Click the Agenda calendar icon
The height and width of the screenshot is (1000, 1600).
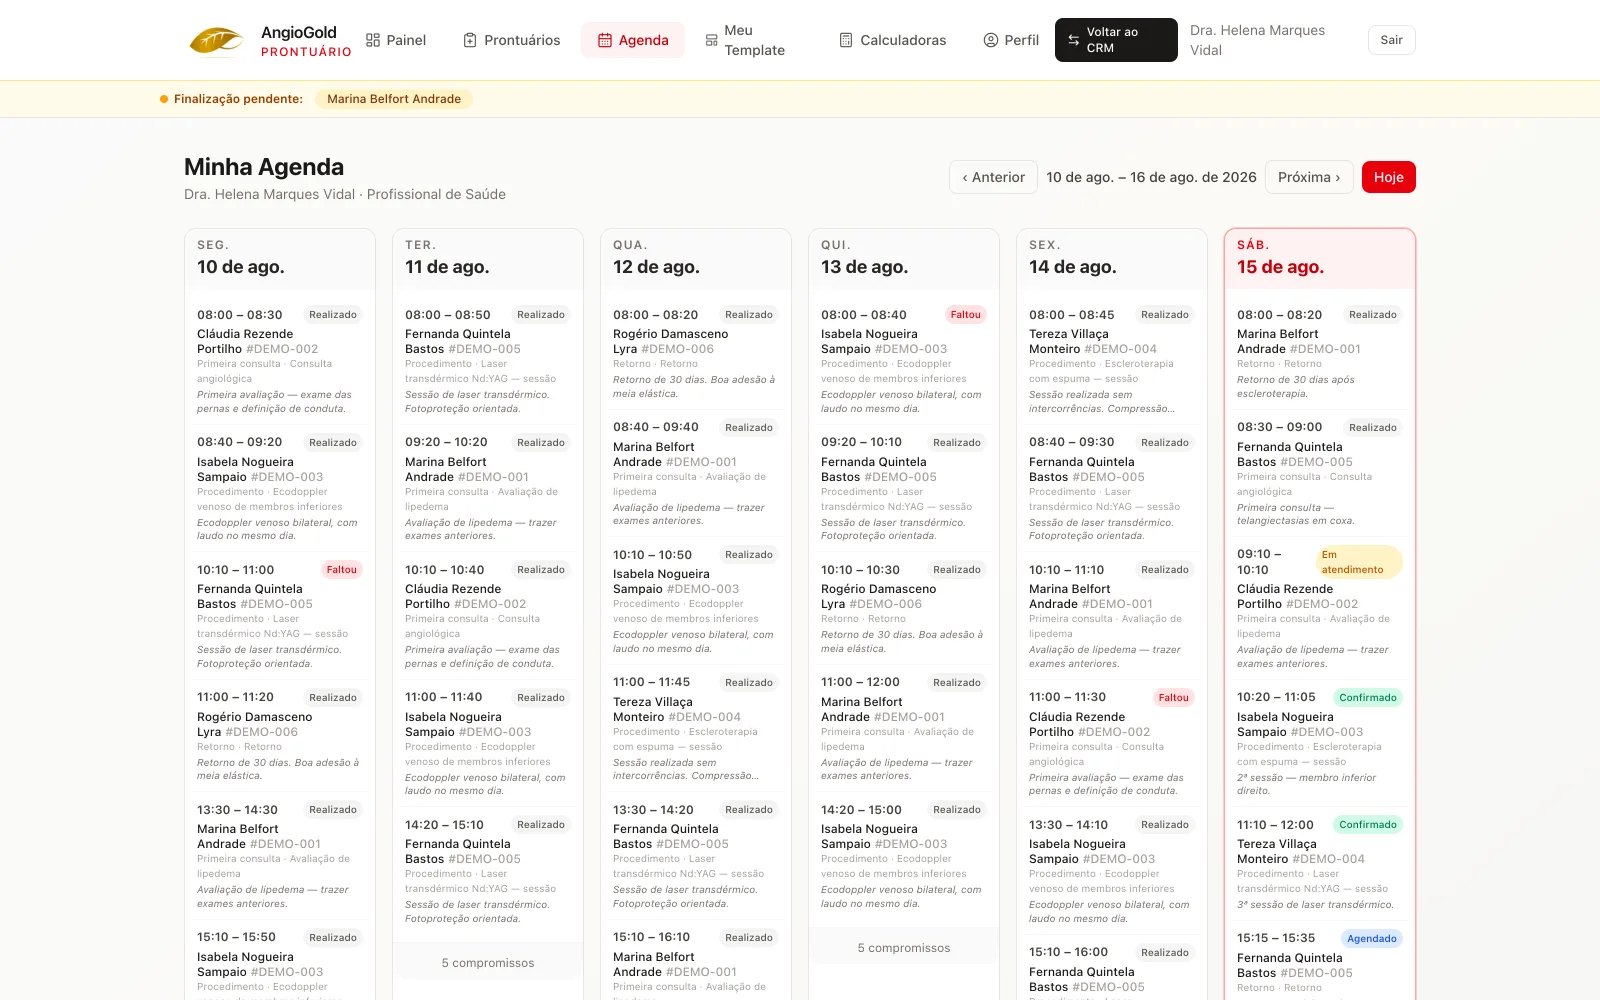tap(605, 40)
